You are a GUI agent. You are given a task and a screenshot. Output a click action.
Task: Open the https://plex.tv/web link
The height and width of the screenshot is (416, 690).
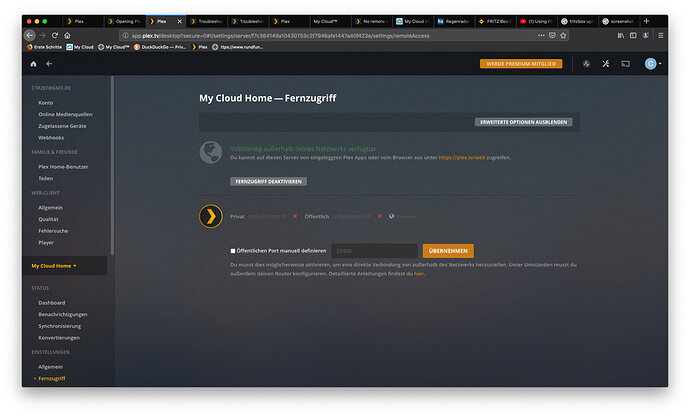462,157
